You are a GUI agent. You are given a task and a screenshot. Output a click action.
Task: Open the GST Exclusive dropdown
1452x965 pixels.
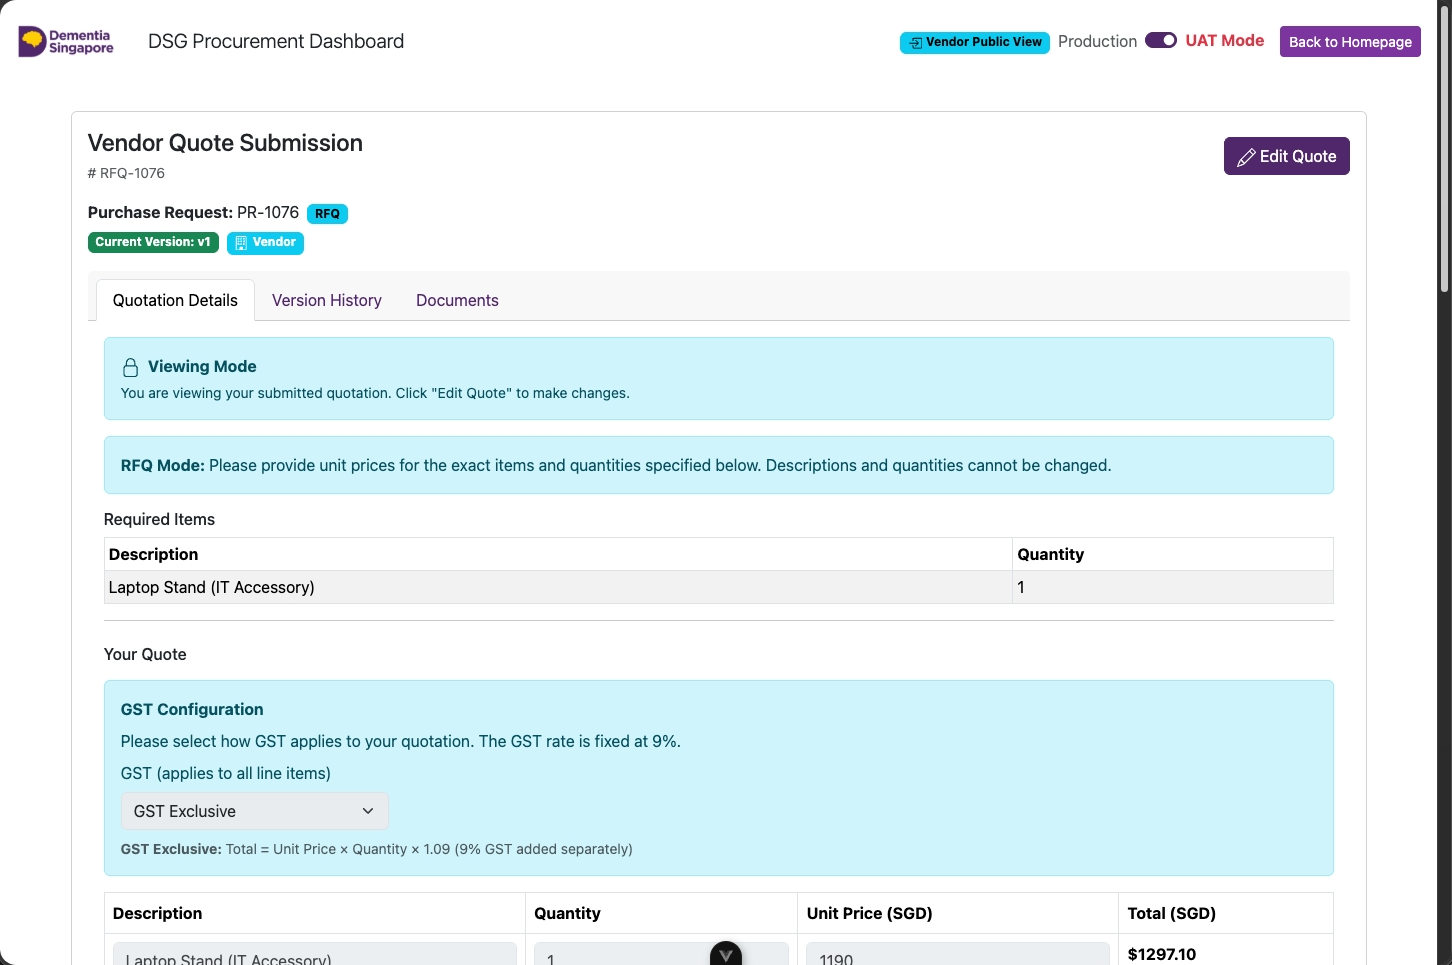click(x=255, y=811)
